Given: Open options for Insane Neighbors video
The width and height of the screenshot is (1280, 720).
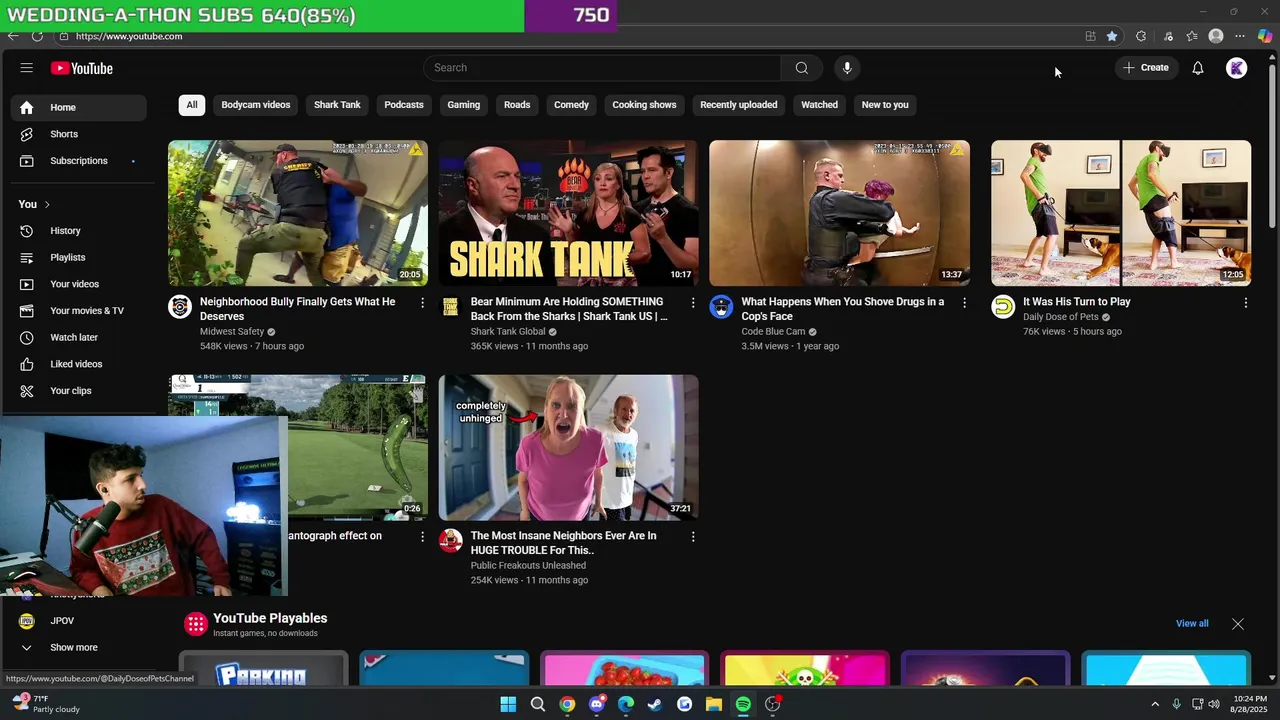Looking at the screenshot, I should (693, 537).
